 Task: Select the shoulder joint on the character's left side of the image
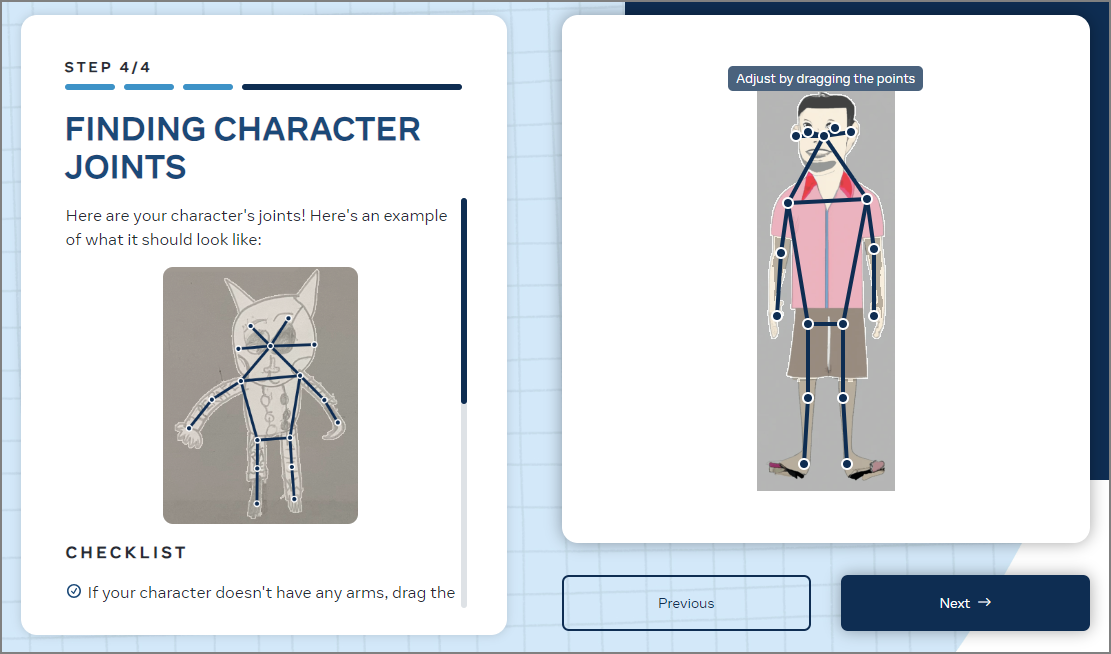tap(788, 203)
